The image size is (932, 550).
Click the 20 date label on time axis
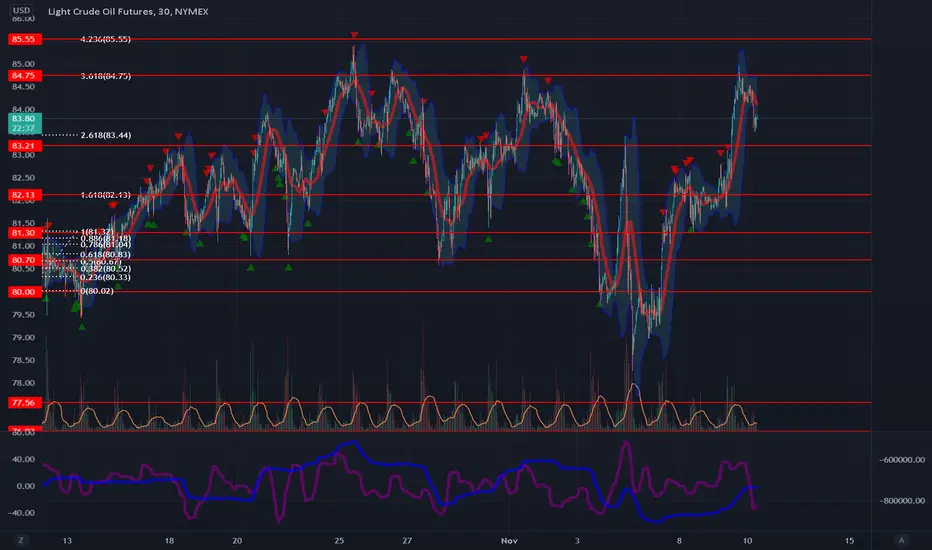pos(237,540)
